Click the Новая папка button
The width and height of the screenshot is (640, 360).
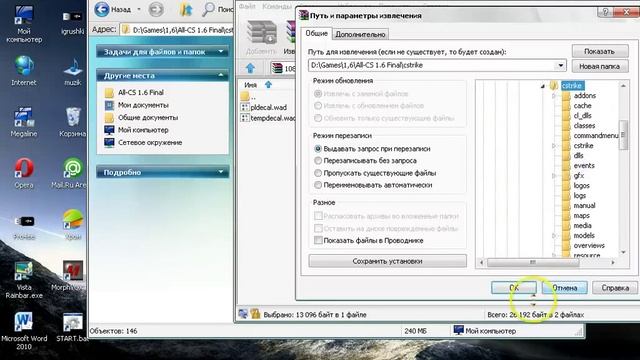[600, 66]
